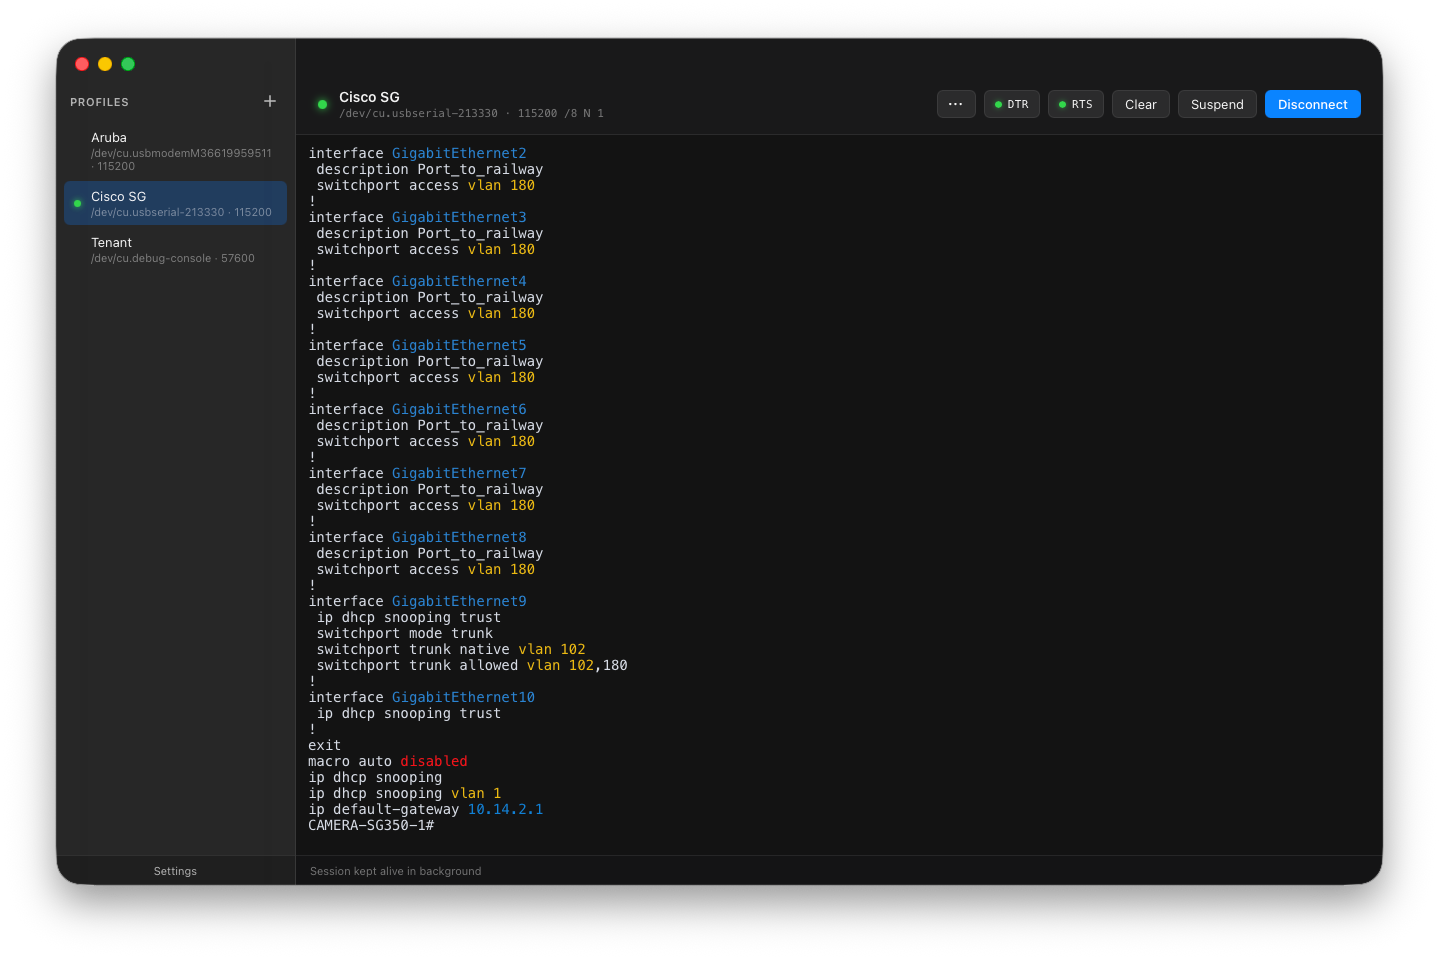Open Settings at the sidebar bottom
The height and width of the screenshot is (959, 1439).
pyautogui.click(x=175, y=871)
